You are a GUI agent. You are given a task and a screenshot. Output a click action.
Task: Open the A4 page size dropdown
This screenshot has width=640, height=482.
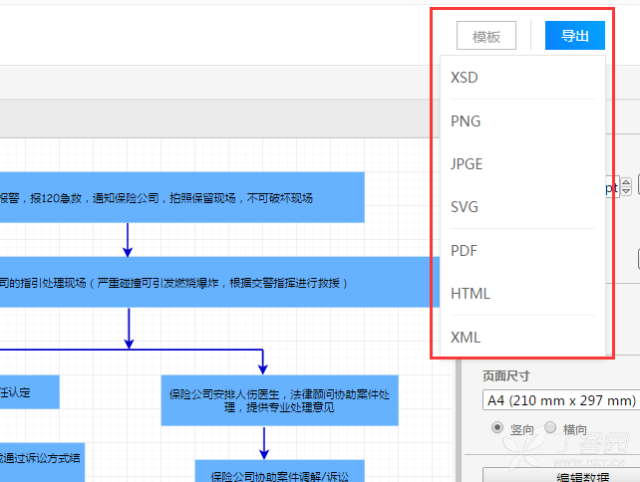[x=560, y=401]
